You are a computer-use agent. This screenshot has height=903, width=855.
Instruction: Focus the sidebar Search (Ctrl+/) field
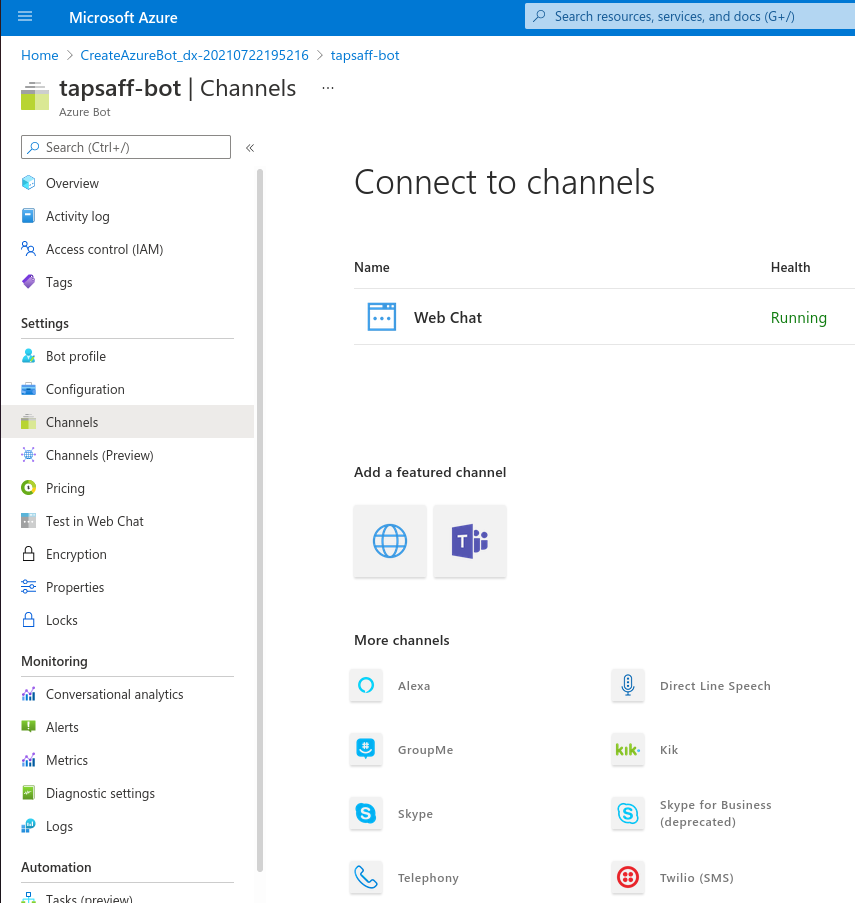pyautogui.click(x=126, y=147)
